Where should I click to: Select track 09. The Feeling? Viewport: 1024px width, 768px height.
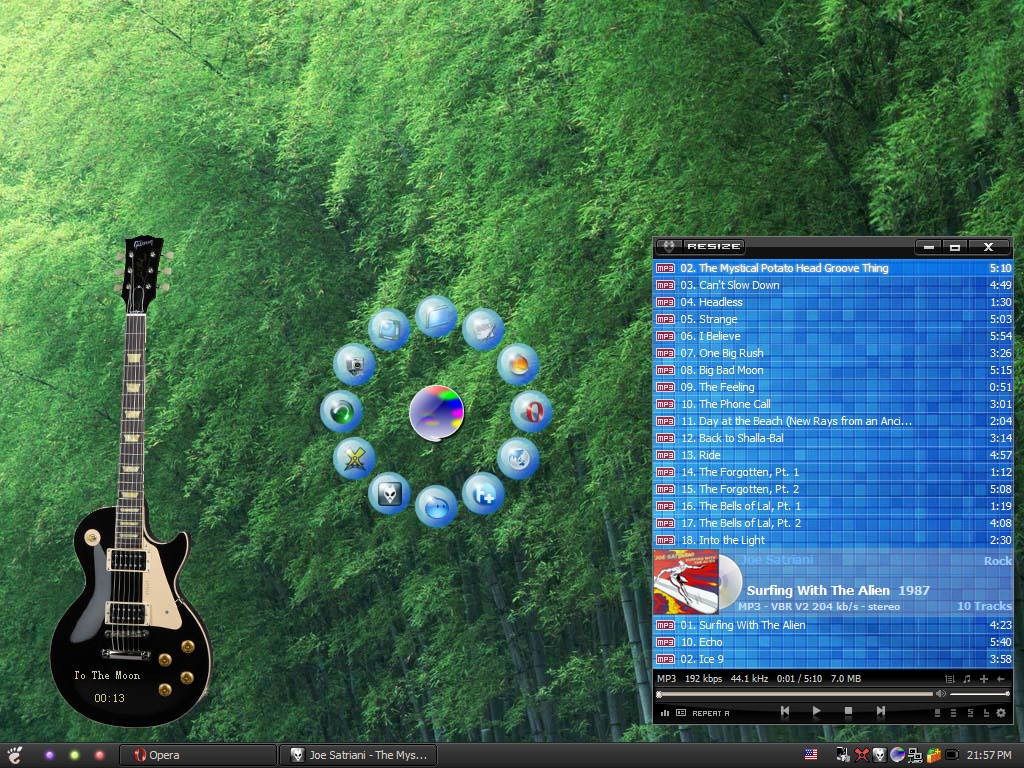click(x=833, y=387)
